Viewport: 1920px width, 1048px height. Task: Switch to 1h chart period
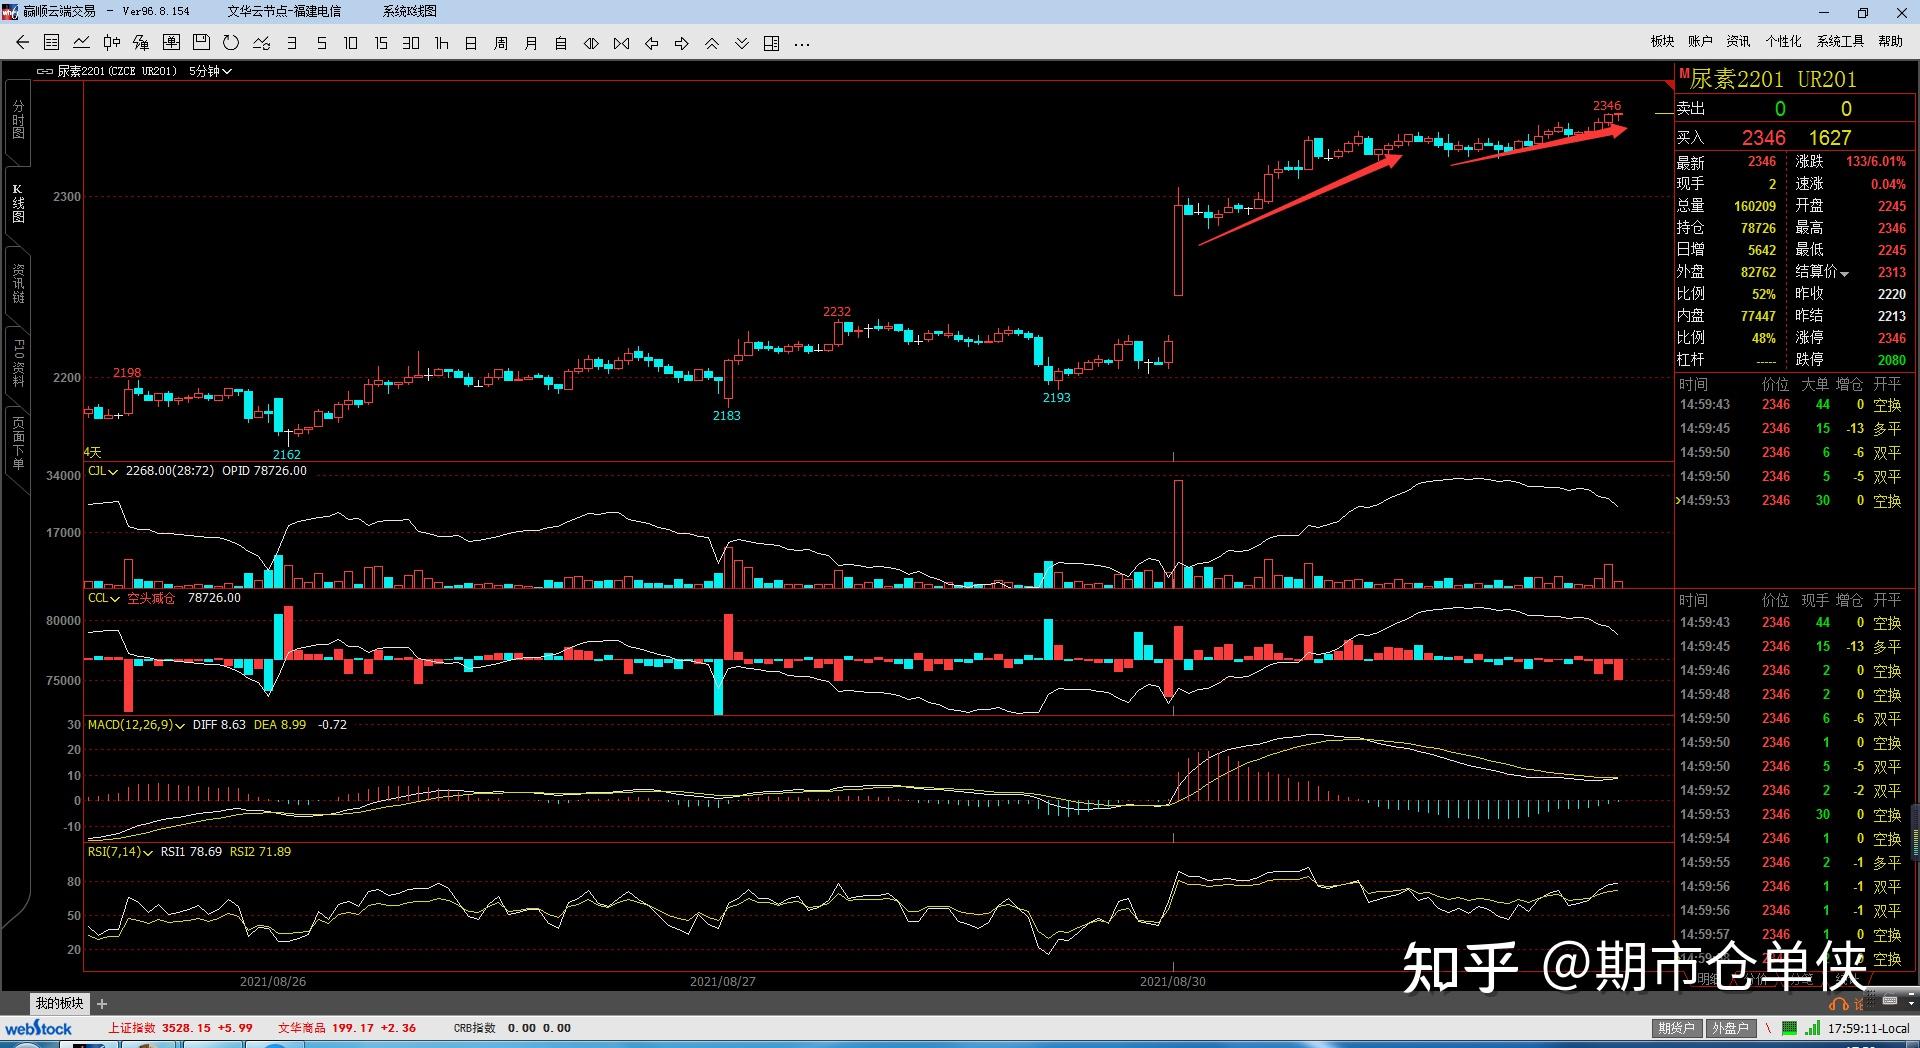tap(441, 43)
